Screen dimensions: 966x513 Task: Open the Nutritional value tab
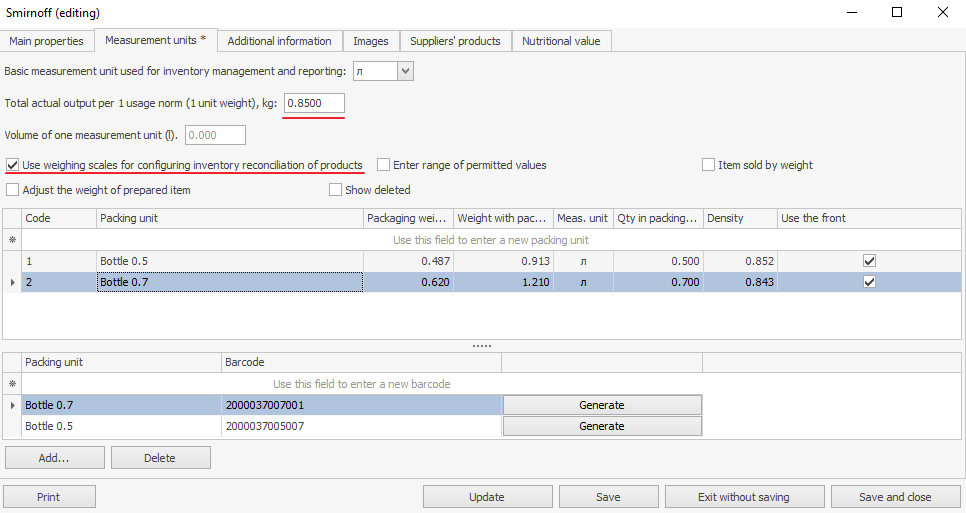coord(561,41)
